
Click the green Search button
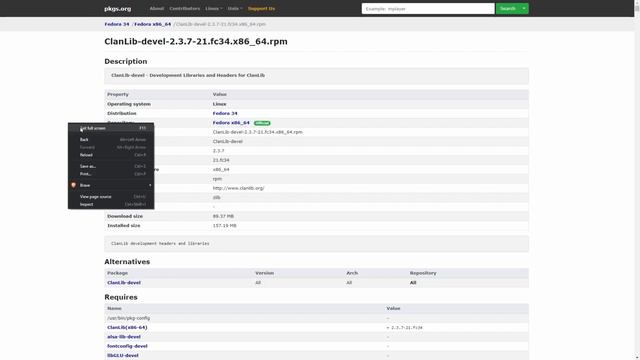click(508, 9)
